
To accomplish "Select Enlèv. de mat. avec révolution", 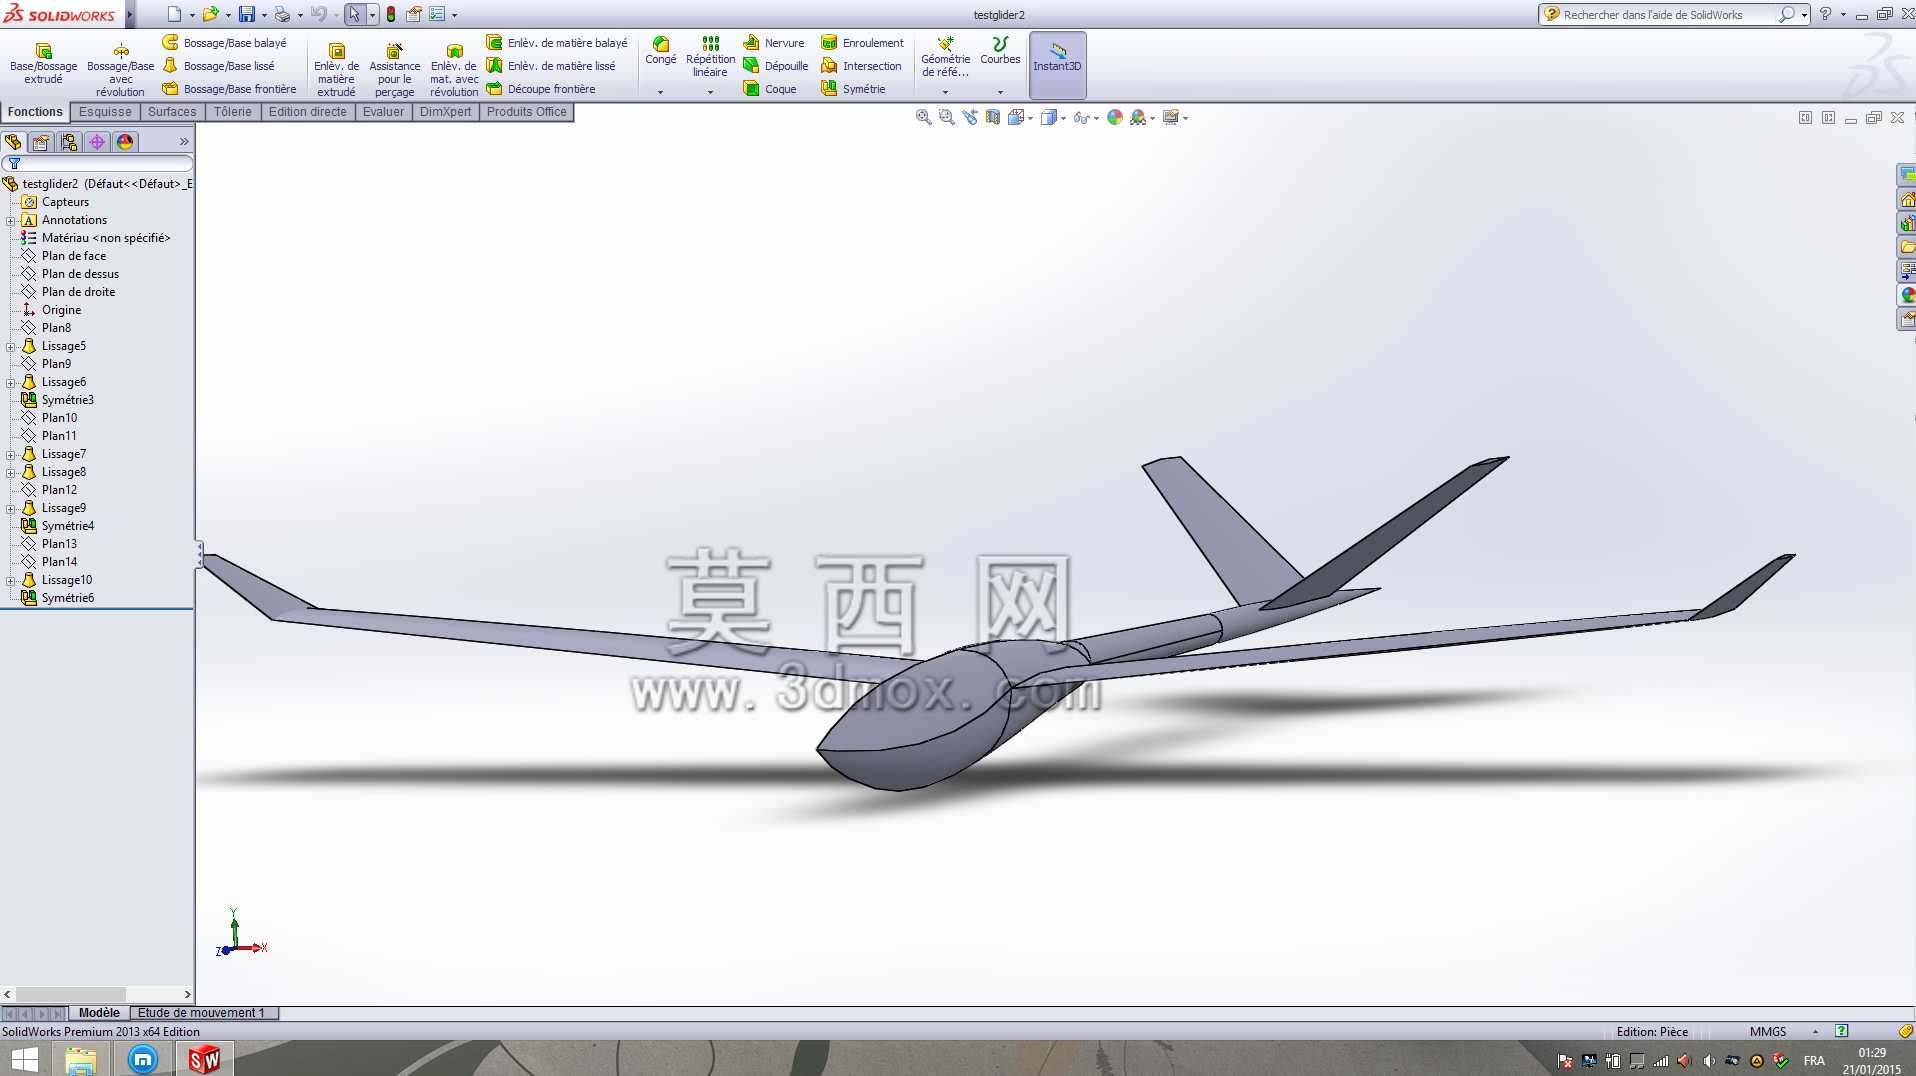I will click(454, 70).
